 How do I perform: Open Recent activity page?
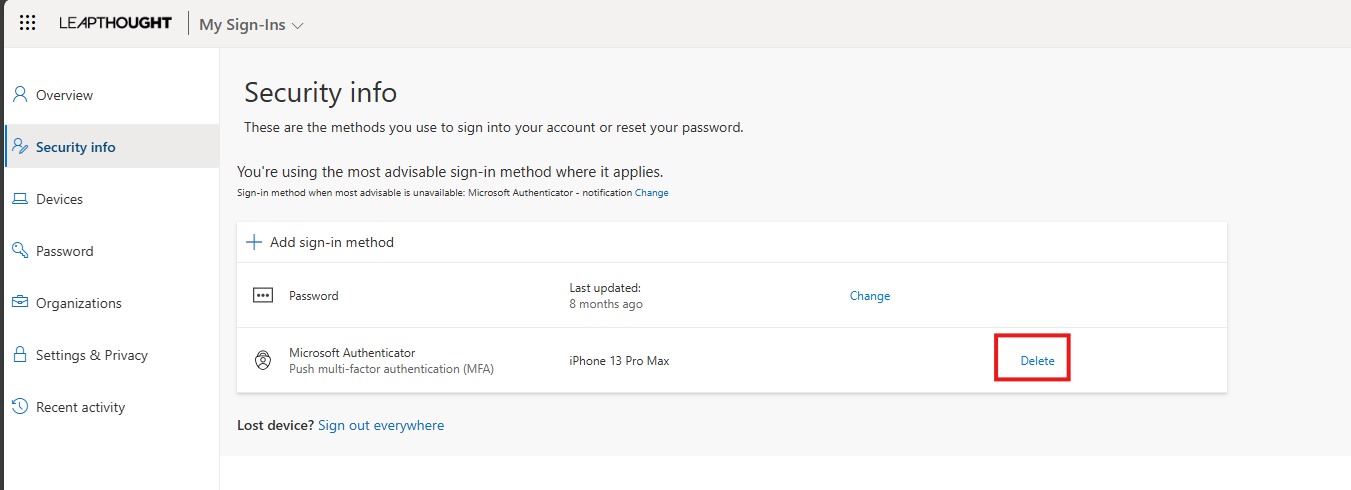click(x=80, y=407)
